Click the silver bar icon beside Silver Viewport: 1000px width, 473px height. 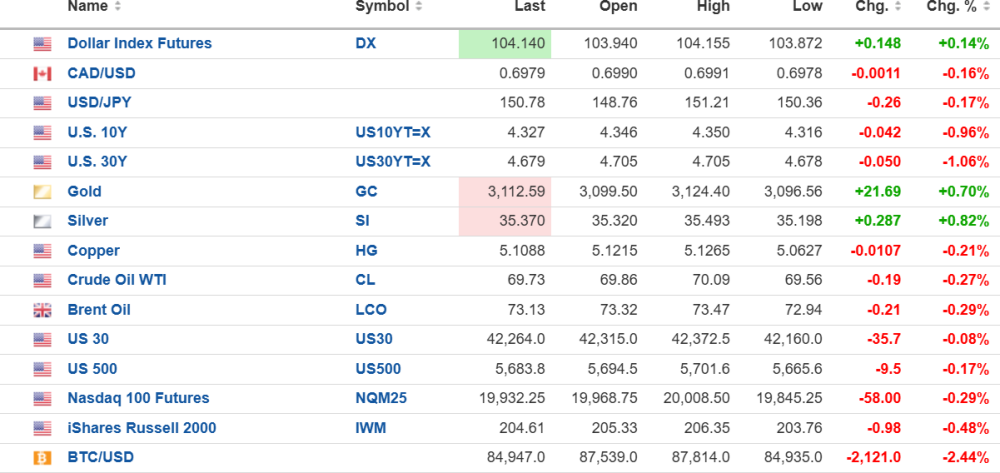click(x=42, y=221)
